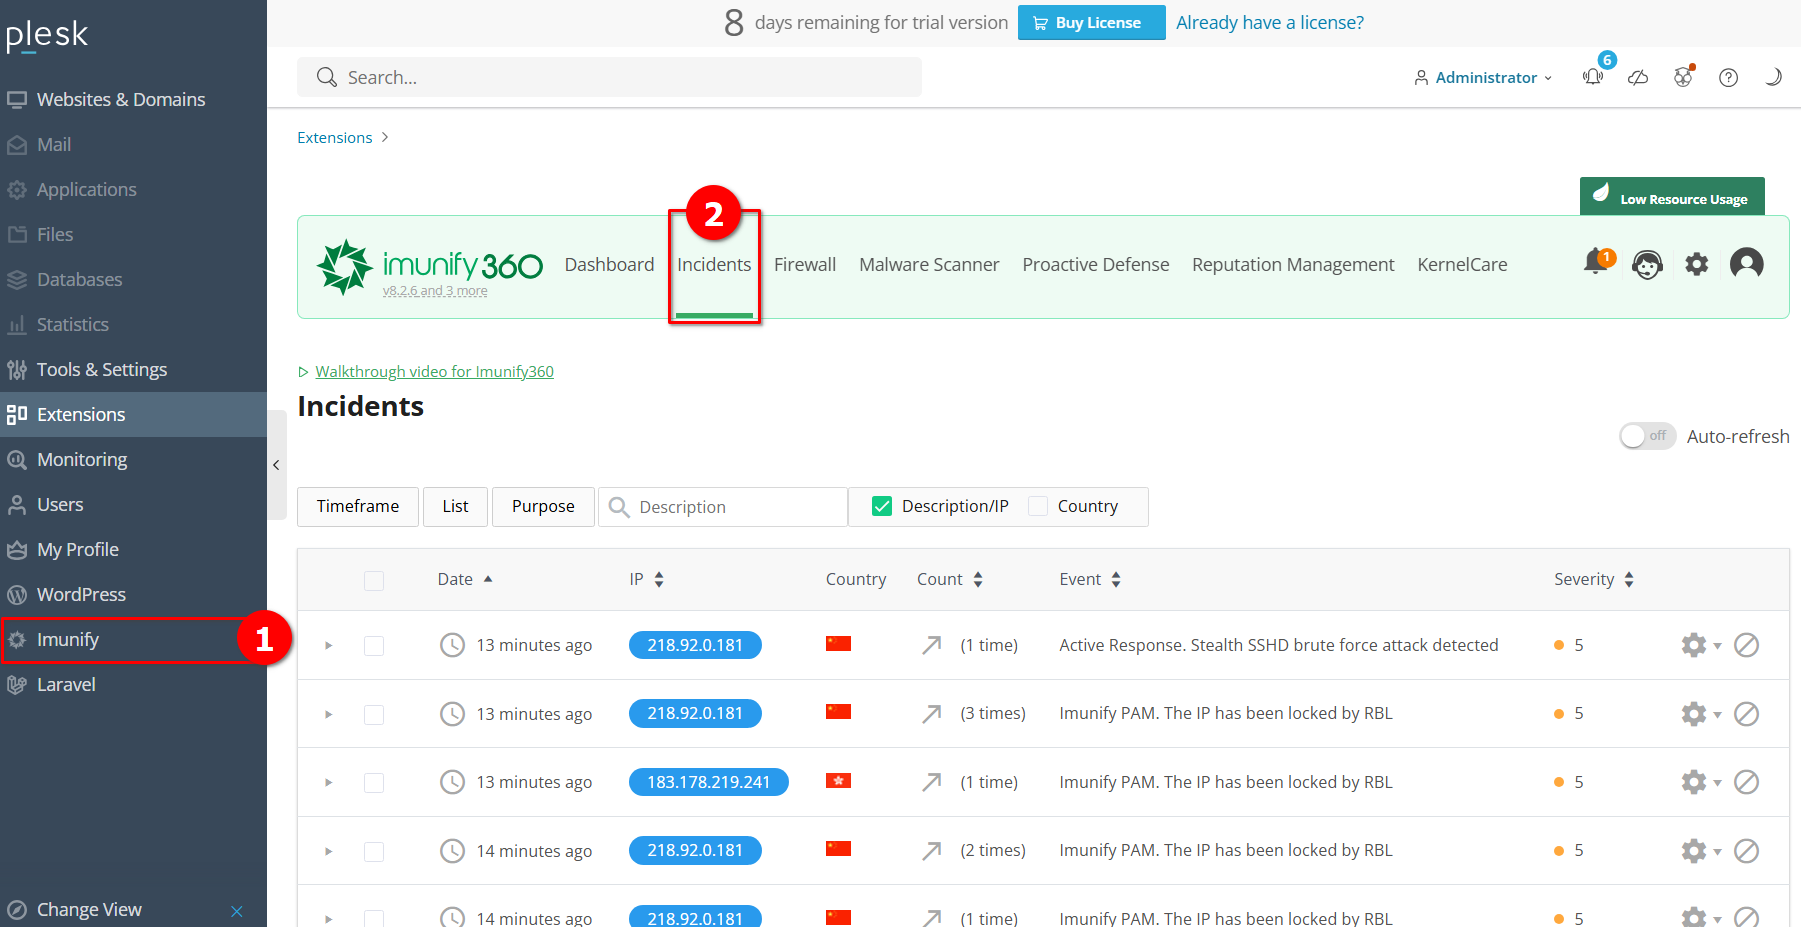Click the arrow icon in the (2 times) row
This screenshot has height=927, width=1801.
pyautogui.click(x=931, y=850)
